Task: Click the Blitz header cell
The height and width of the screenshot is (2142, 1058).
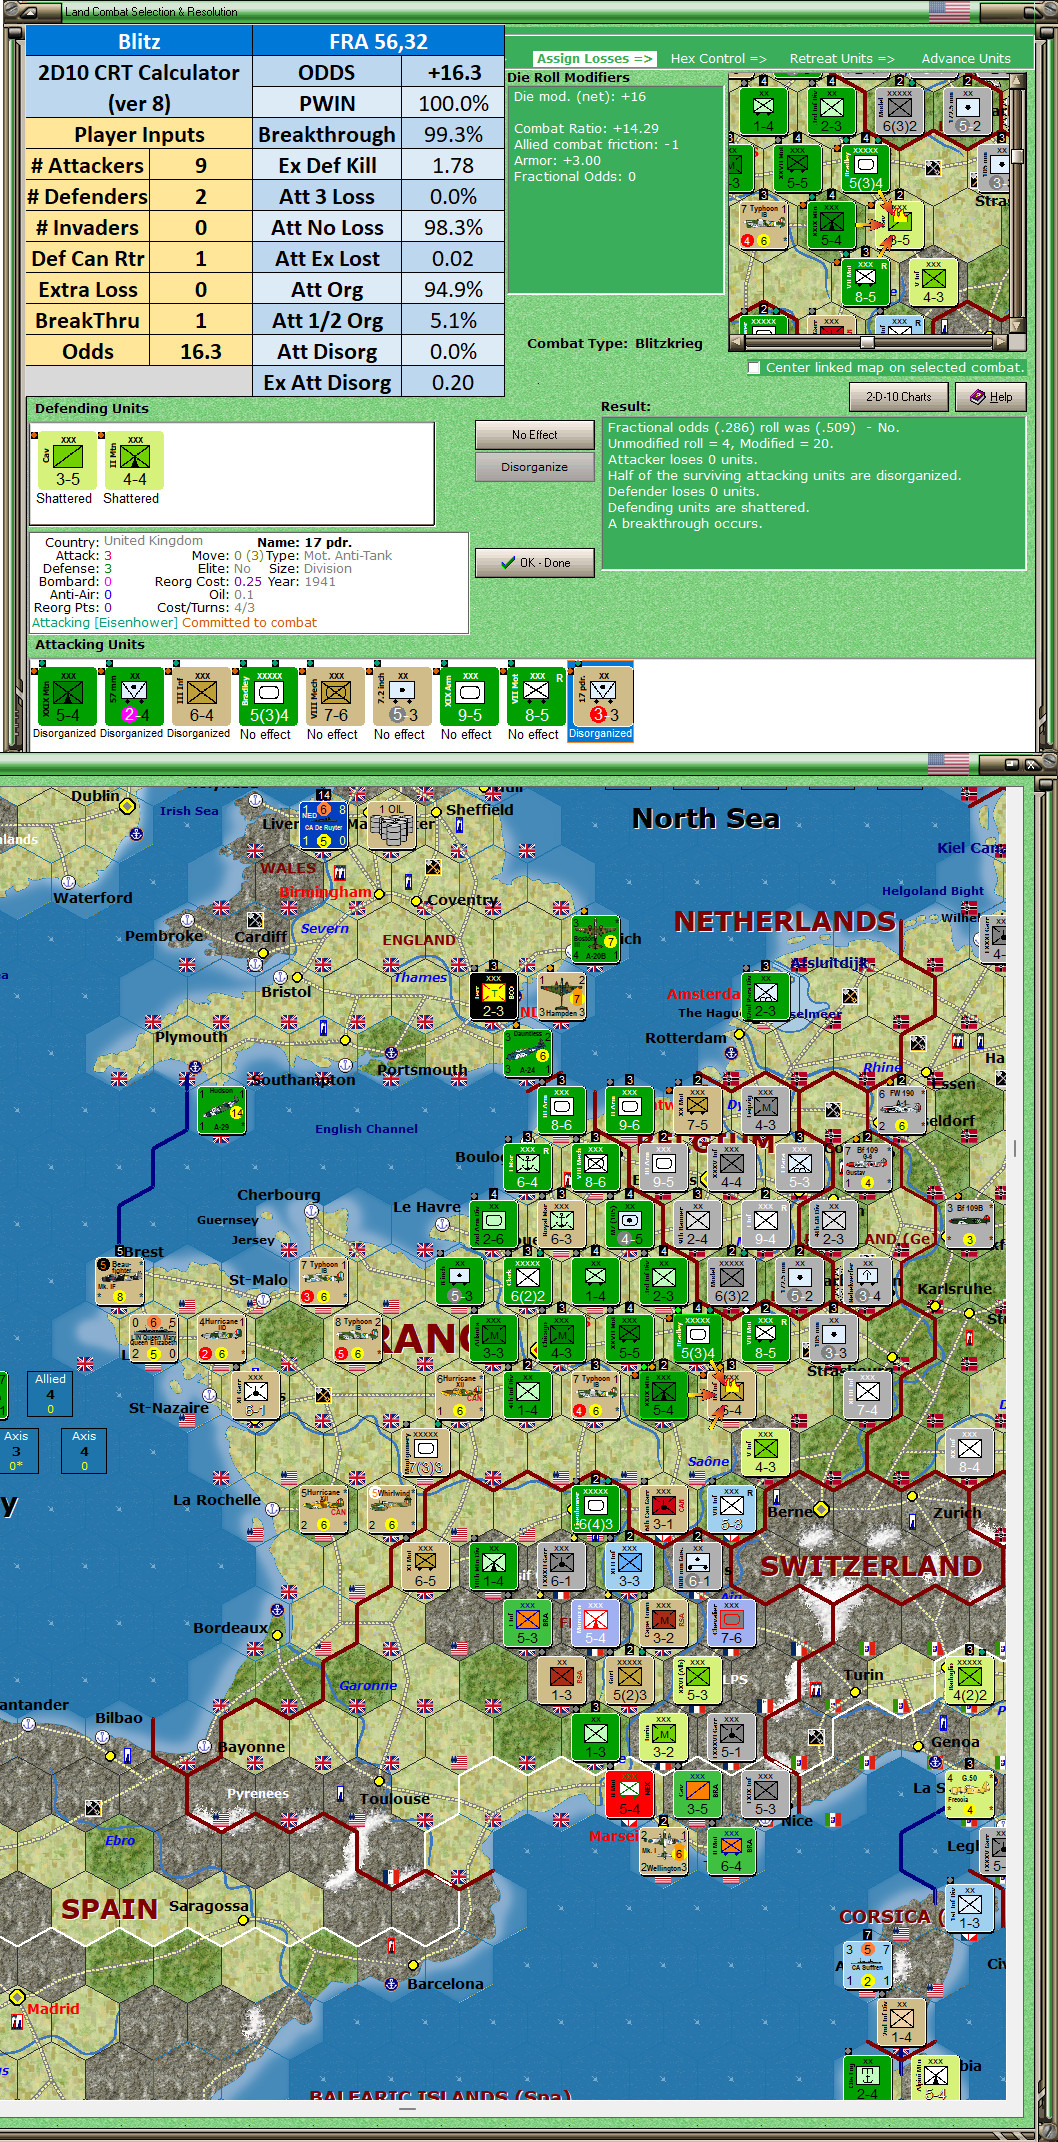Action: tap(139, 41)
